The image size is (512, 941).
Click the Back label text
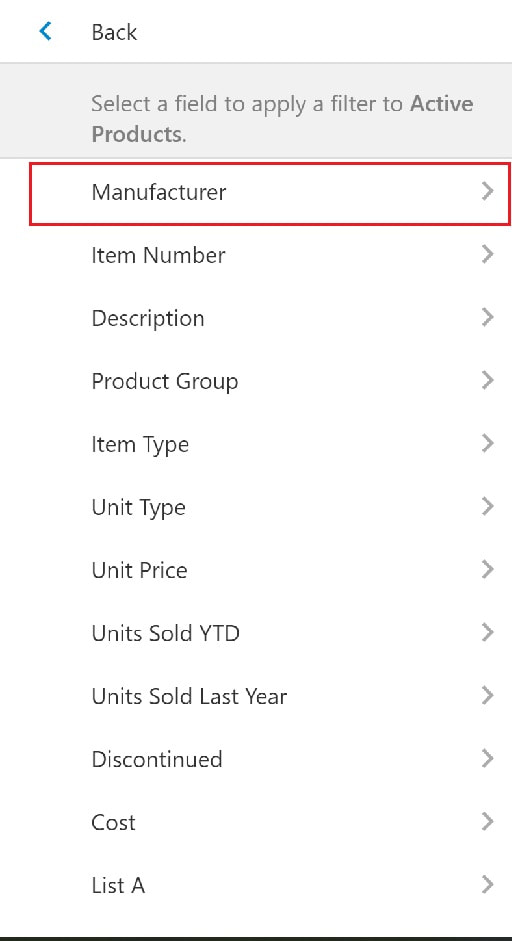[114, 32]
